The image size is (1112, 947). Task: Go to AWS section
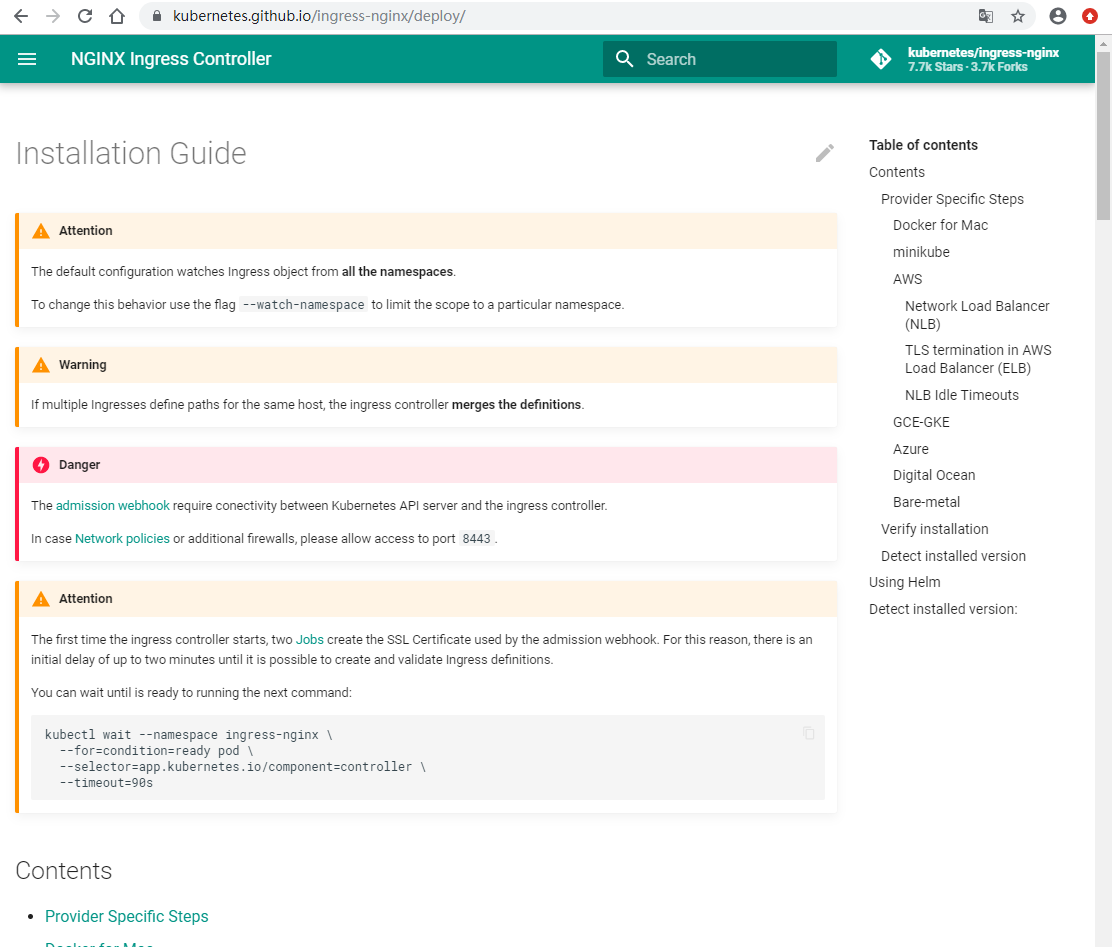point(908,279)
